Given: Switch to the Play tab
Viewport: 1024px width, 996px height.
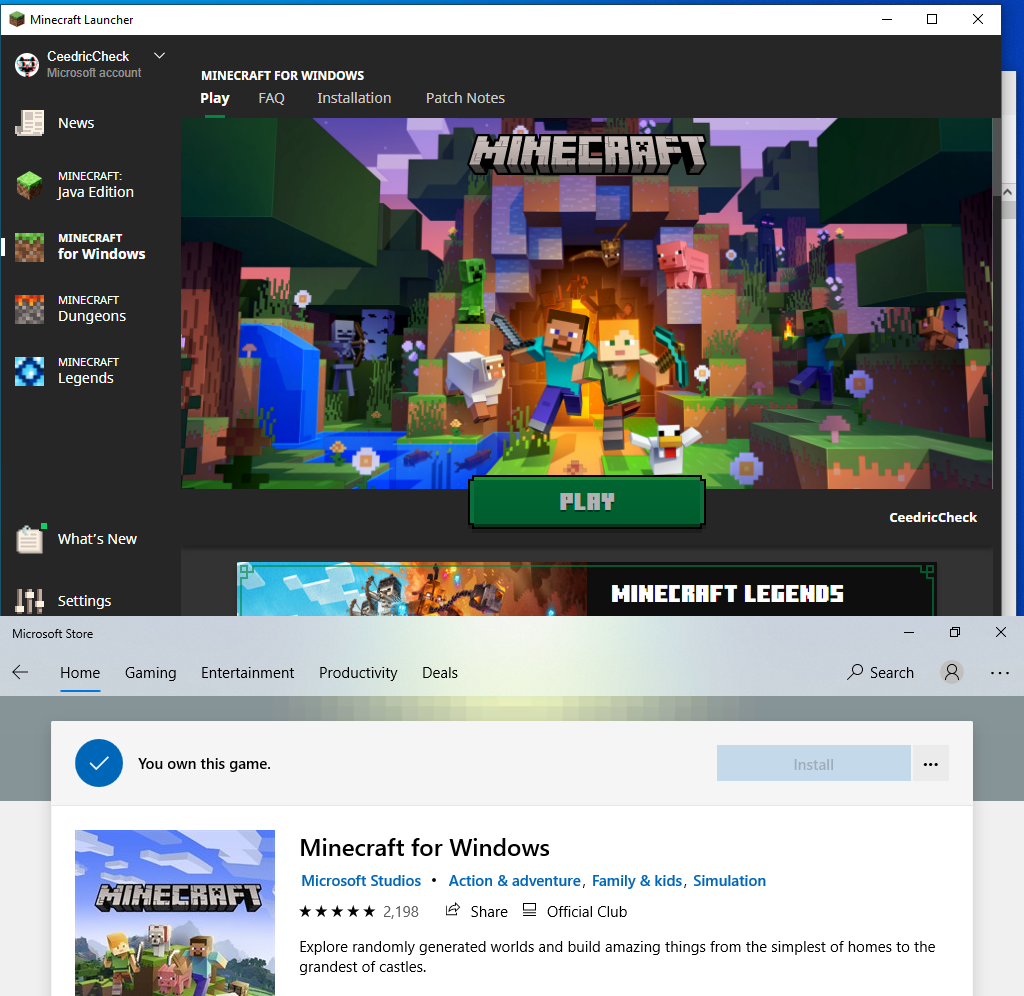Looking at the screenshot, I should tap(215, 98).
